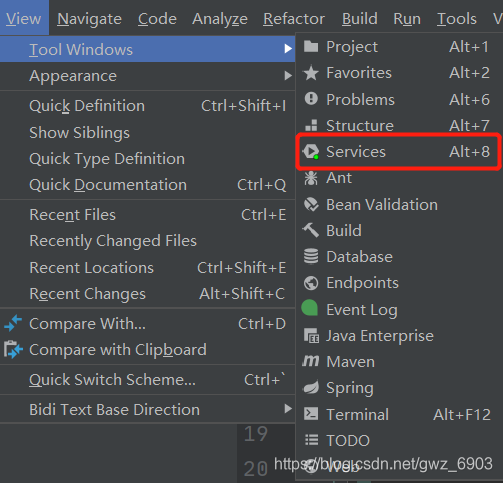503x483 pixels.
Task: Click the Services play icon
Action: coord(311,152)
